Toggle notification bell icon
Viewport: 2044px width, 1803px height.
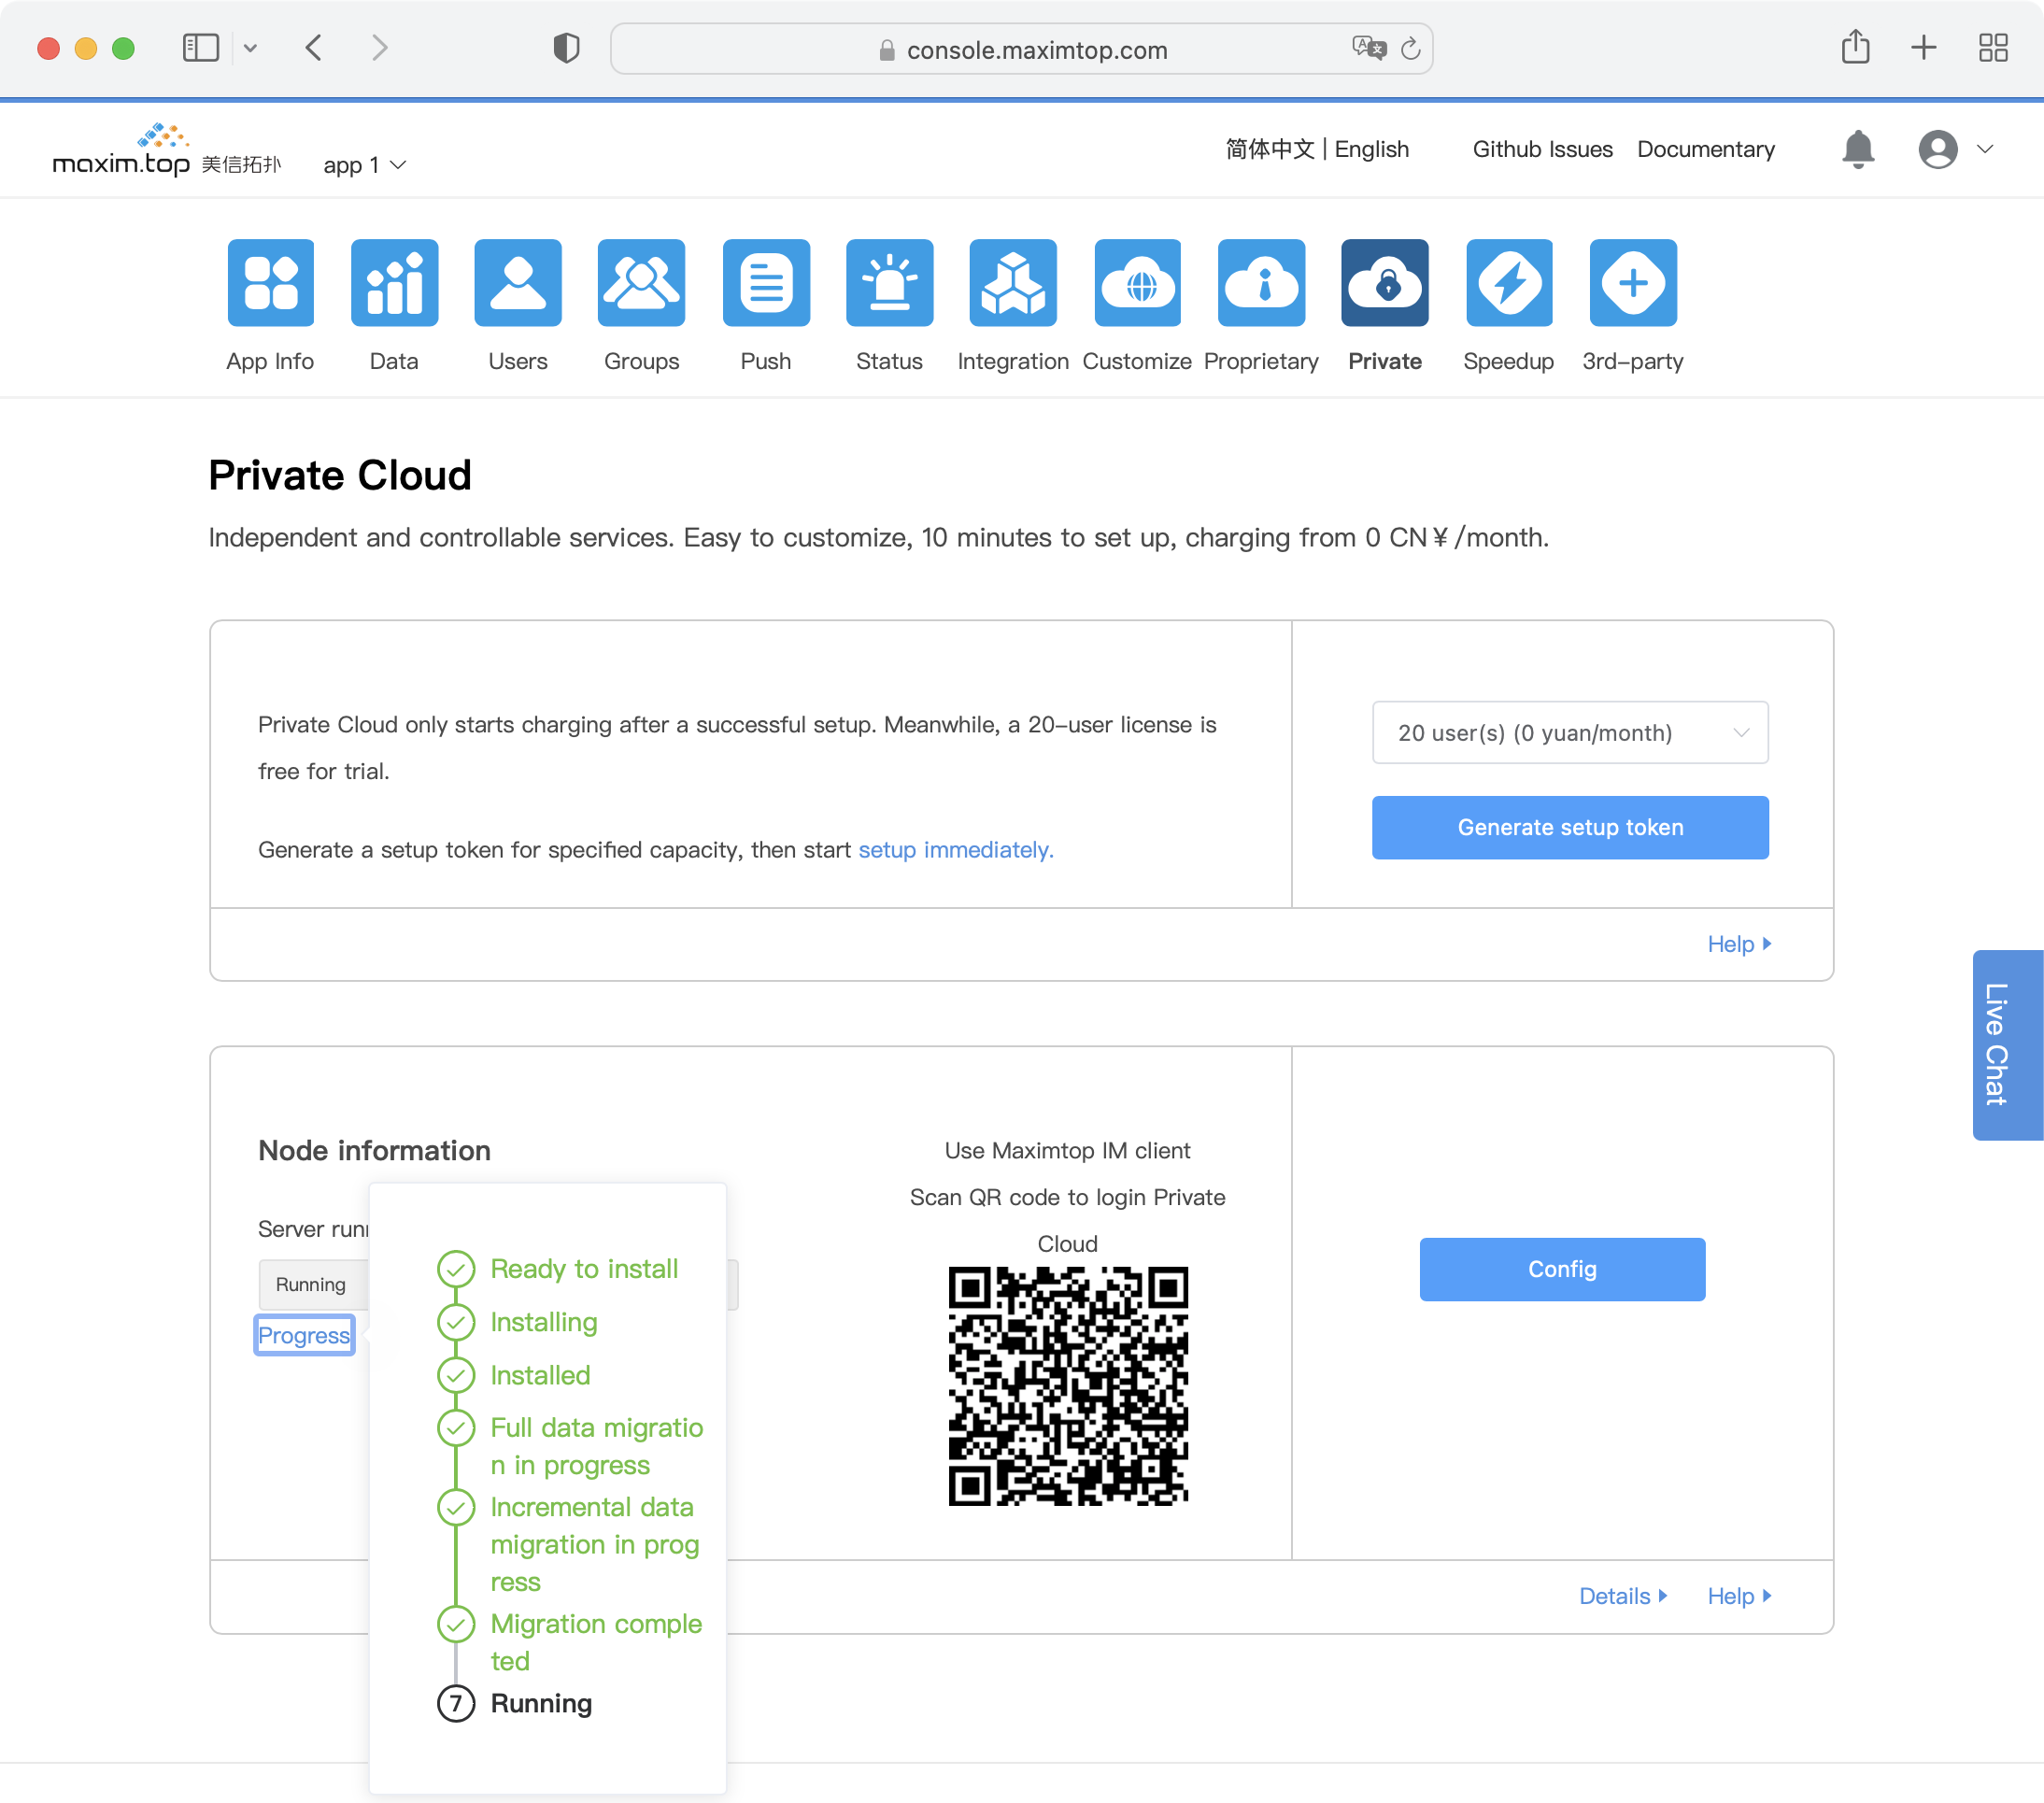(1856, 149)
